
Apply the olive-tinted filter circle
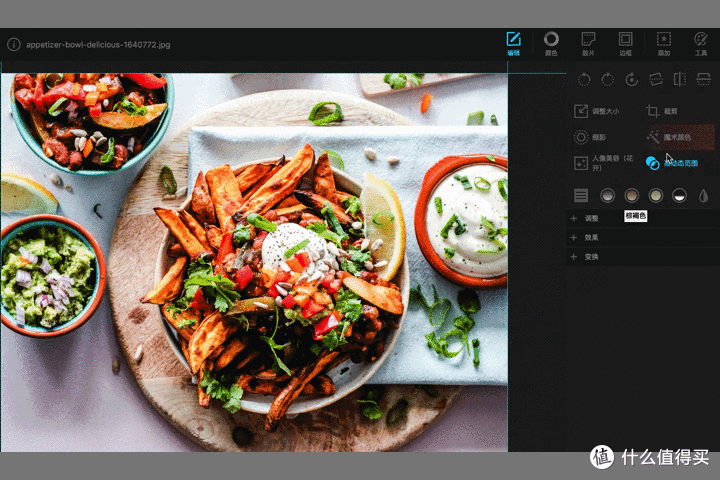[656, 196]
